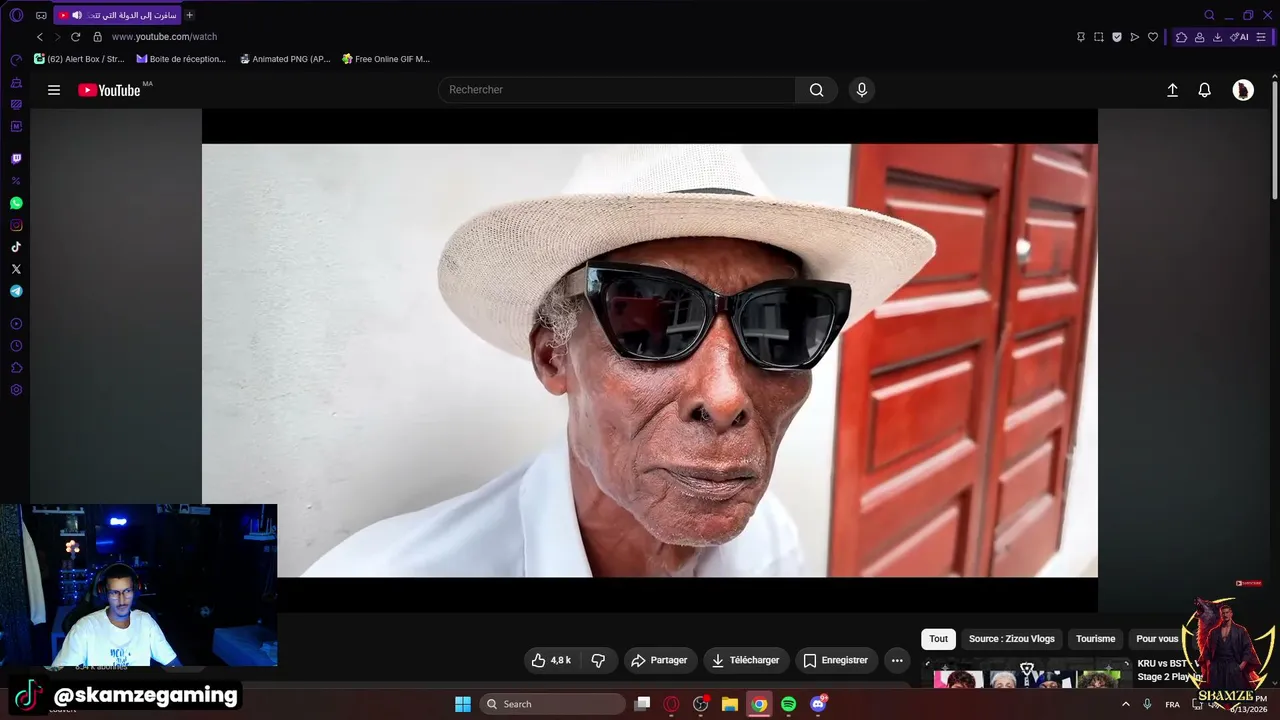The height and width of the screenshot is (720, 1280).
Task: Reload the current page
Action: tap(75, 37)
